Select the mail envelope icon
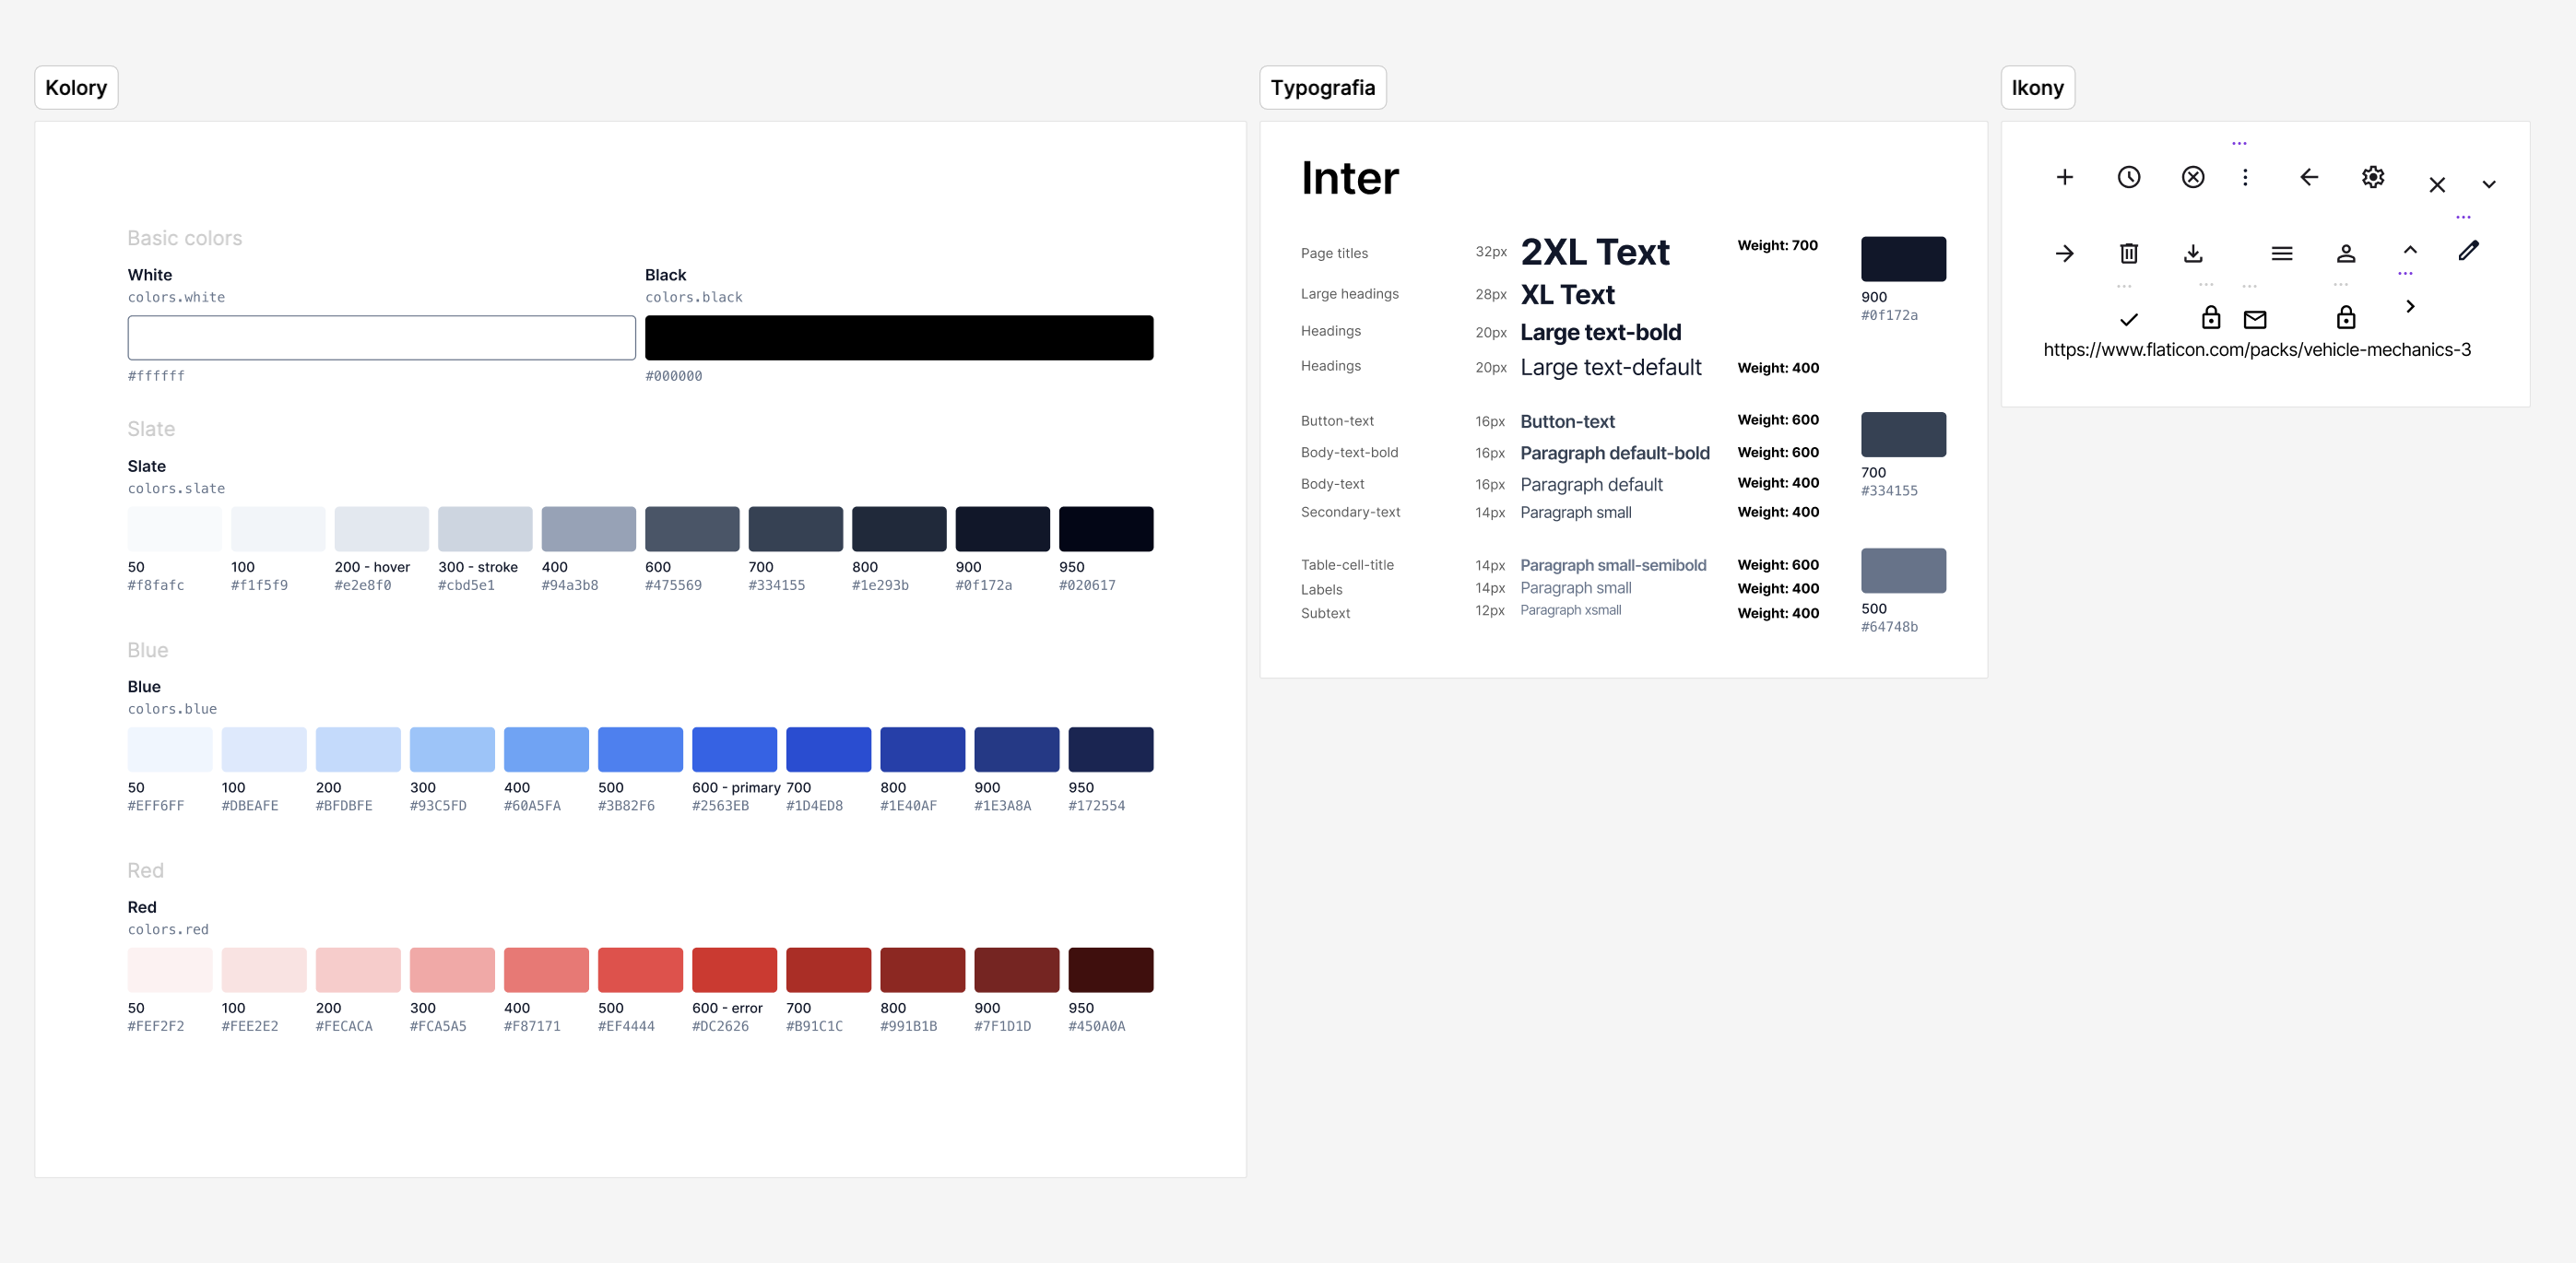This screenshot has height=1263, width=2576. 2255,320
